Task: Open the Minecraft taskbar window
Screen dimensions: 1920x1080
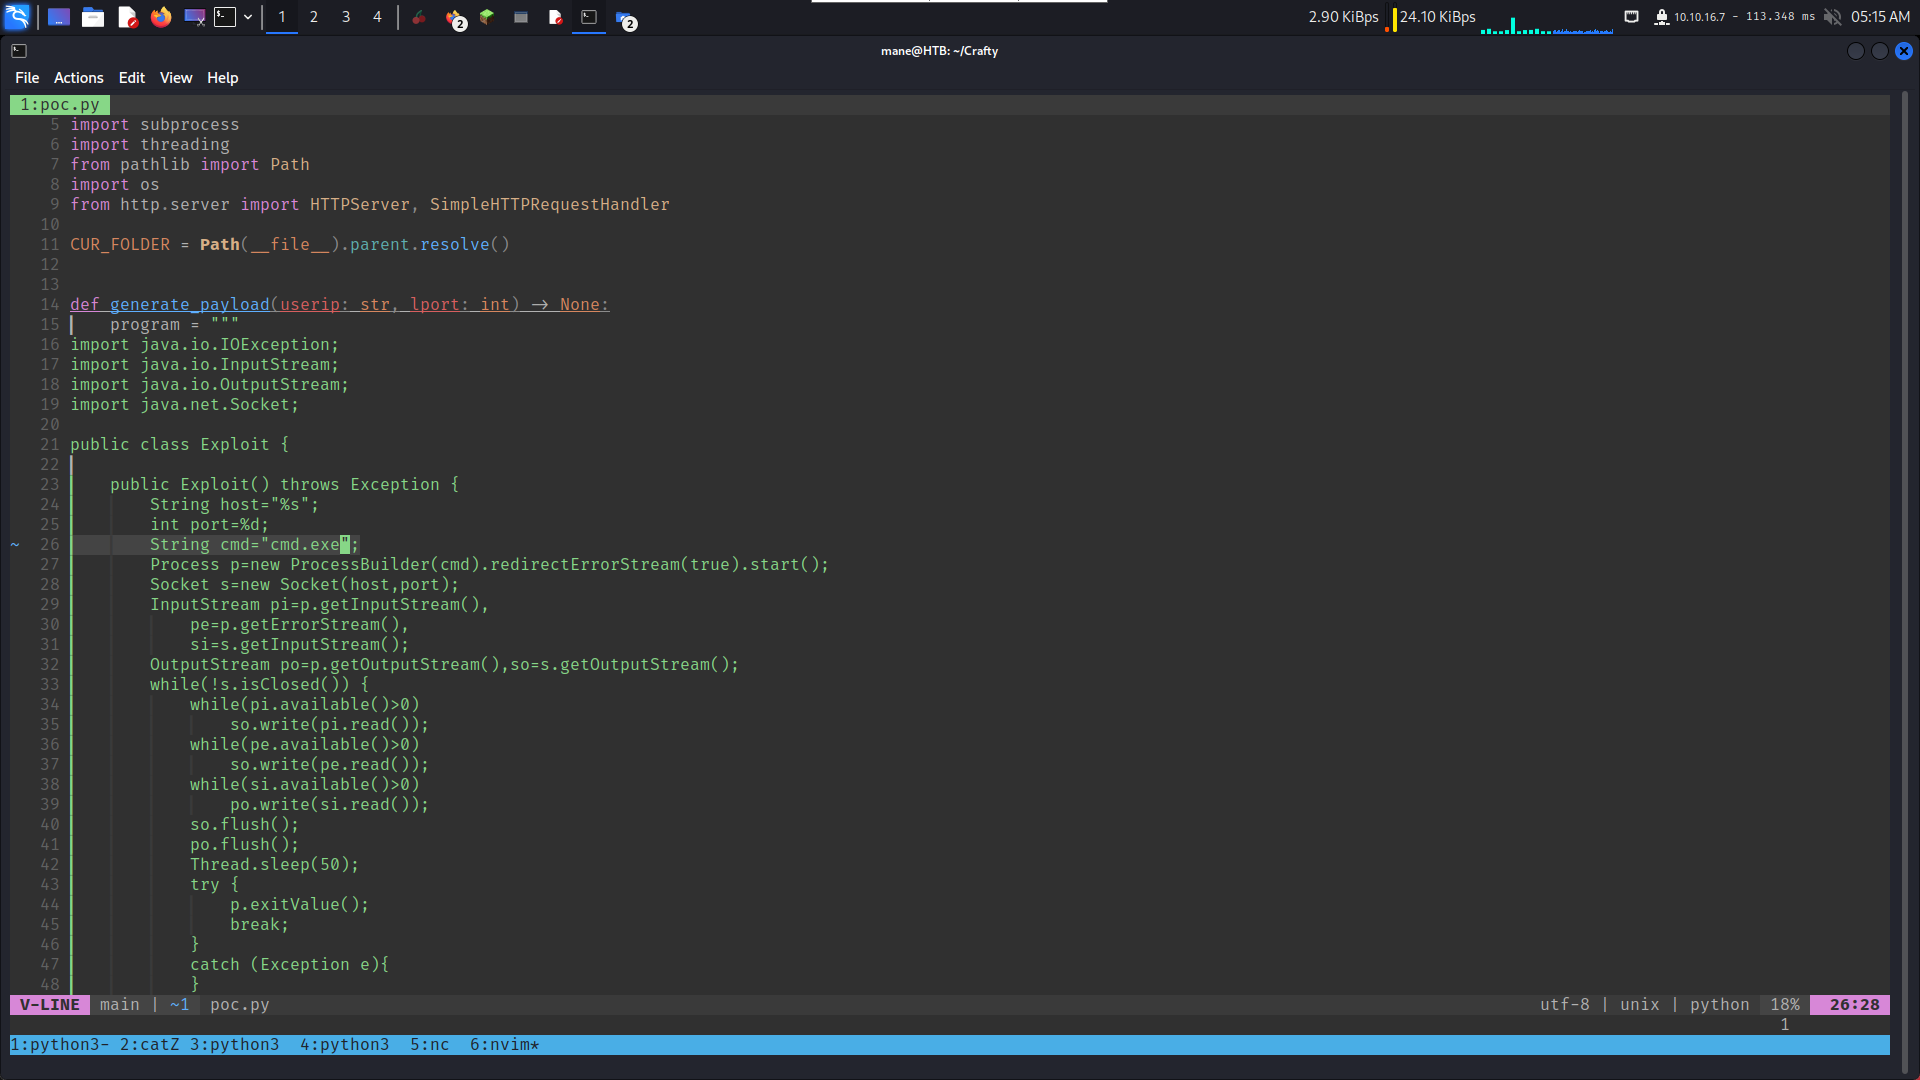Action: pos(487,17)
